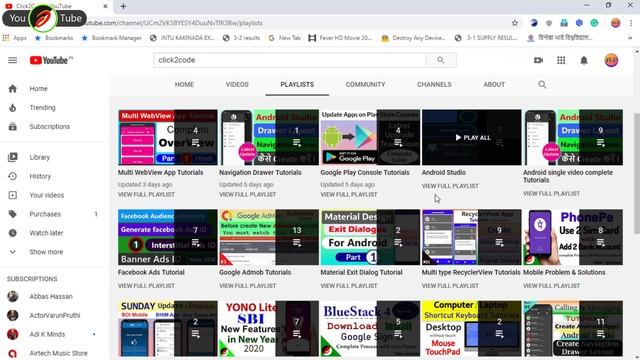Click the Watch later clock icon
Viewport: 640px width, 360px height.
tap(13, 233)
